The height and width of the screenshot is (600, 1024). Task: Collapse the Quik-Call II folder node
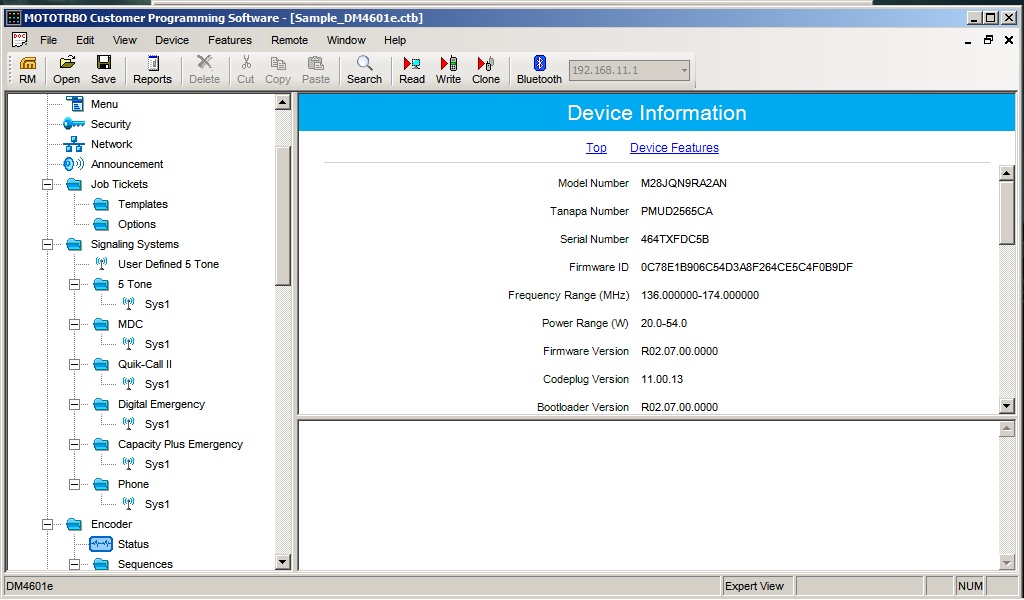click(74, 364)
